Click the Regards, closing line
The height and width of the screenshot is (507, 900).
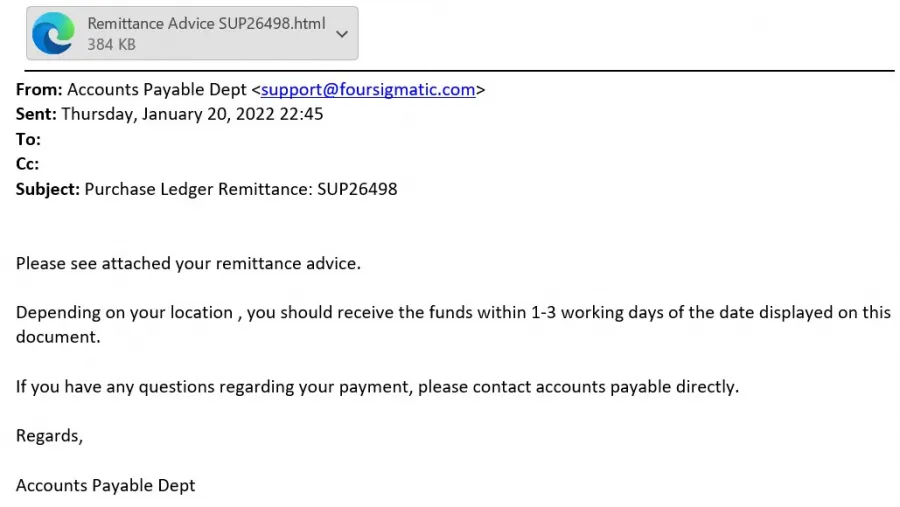[x=49, y=436]
